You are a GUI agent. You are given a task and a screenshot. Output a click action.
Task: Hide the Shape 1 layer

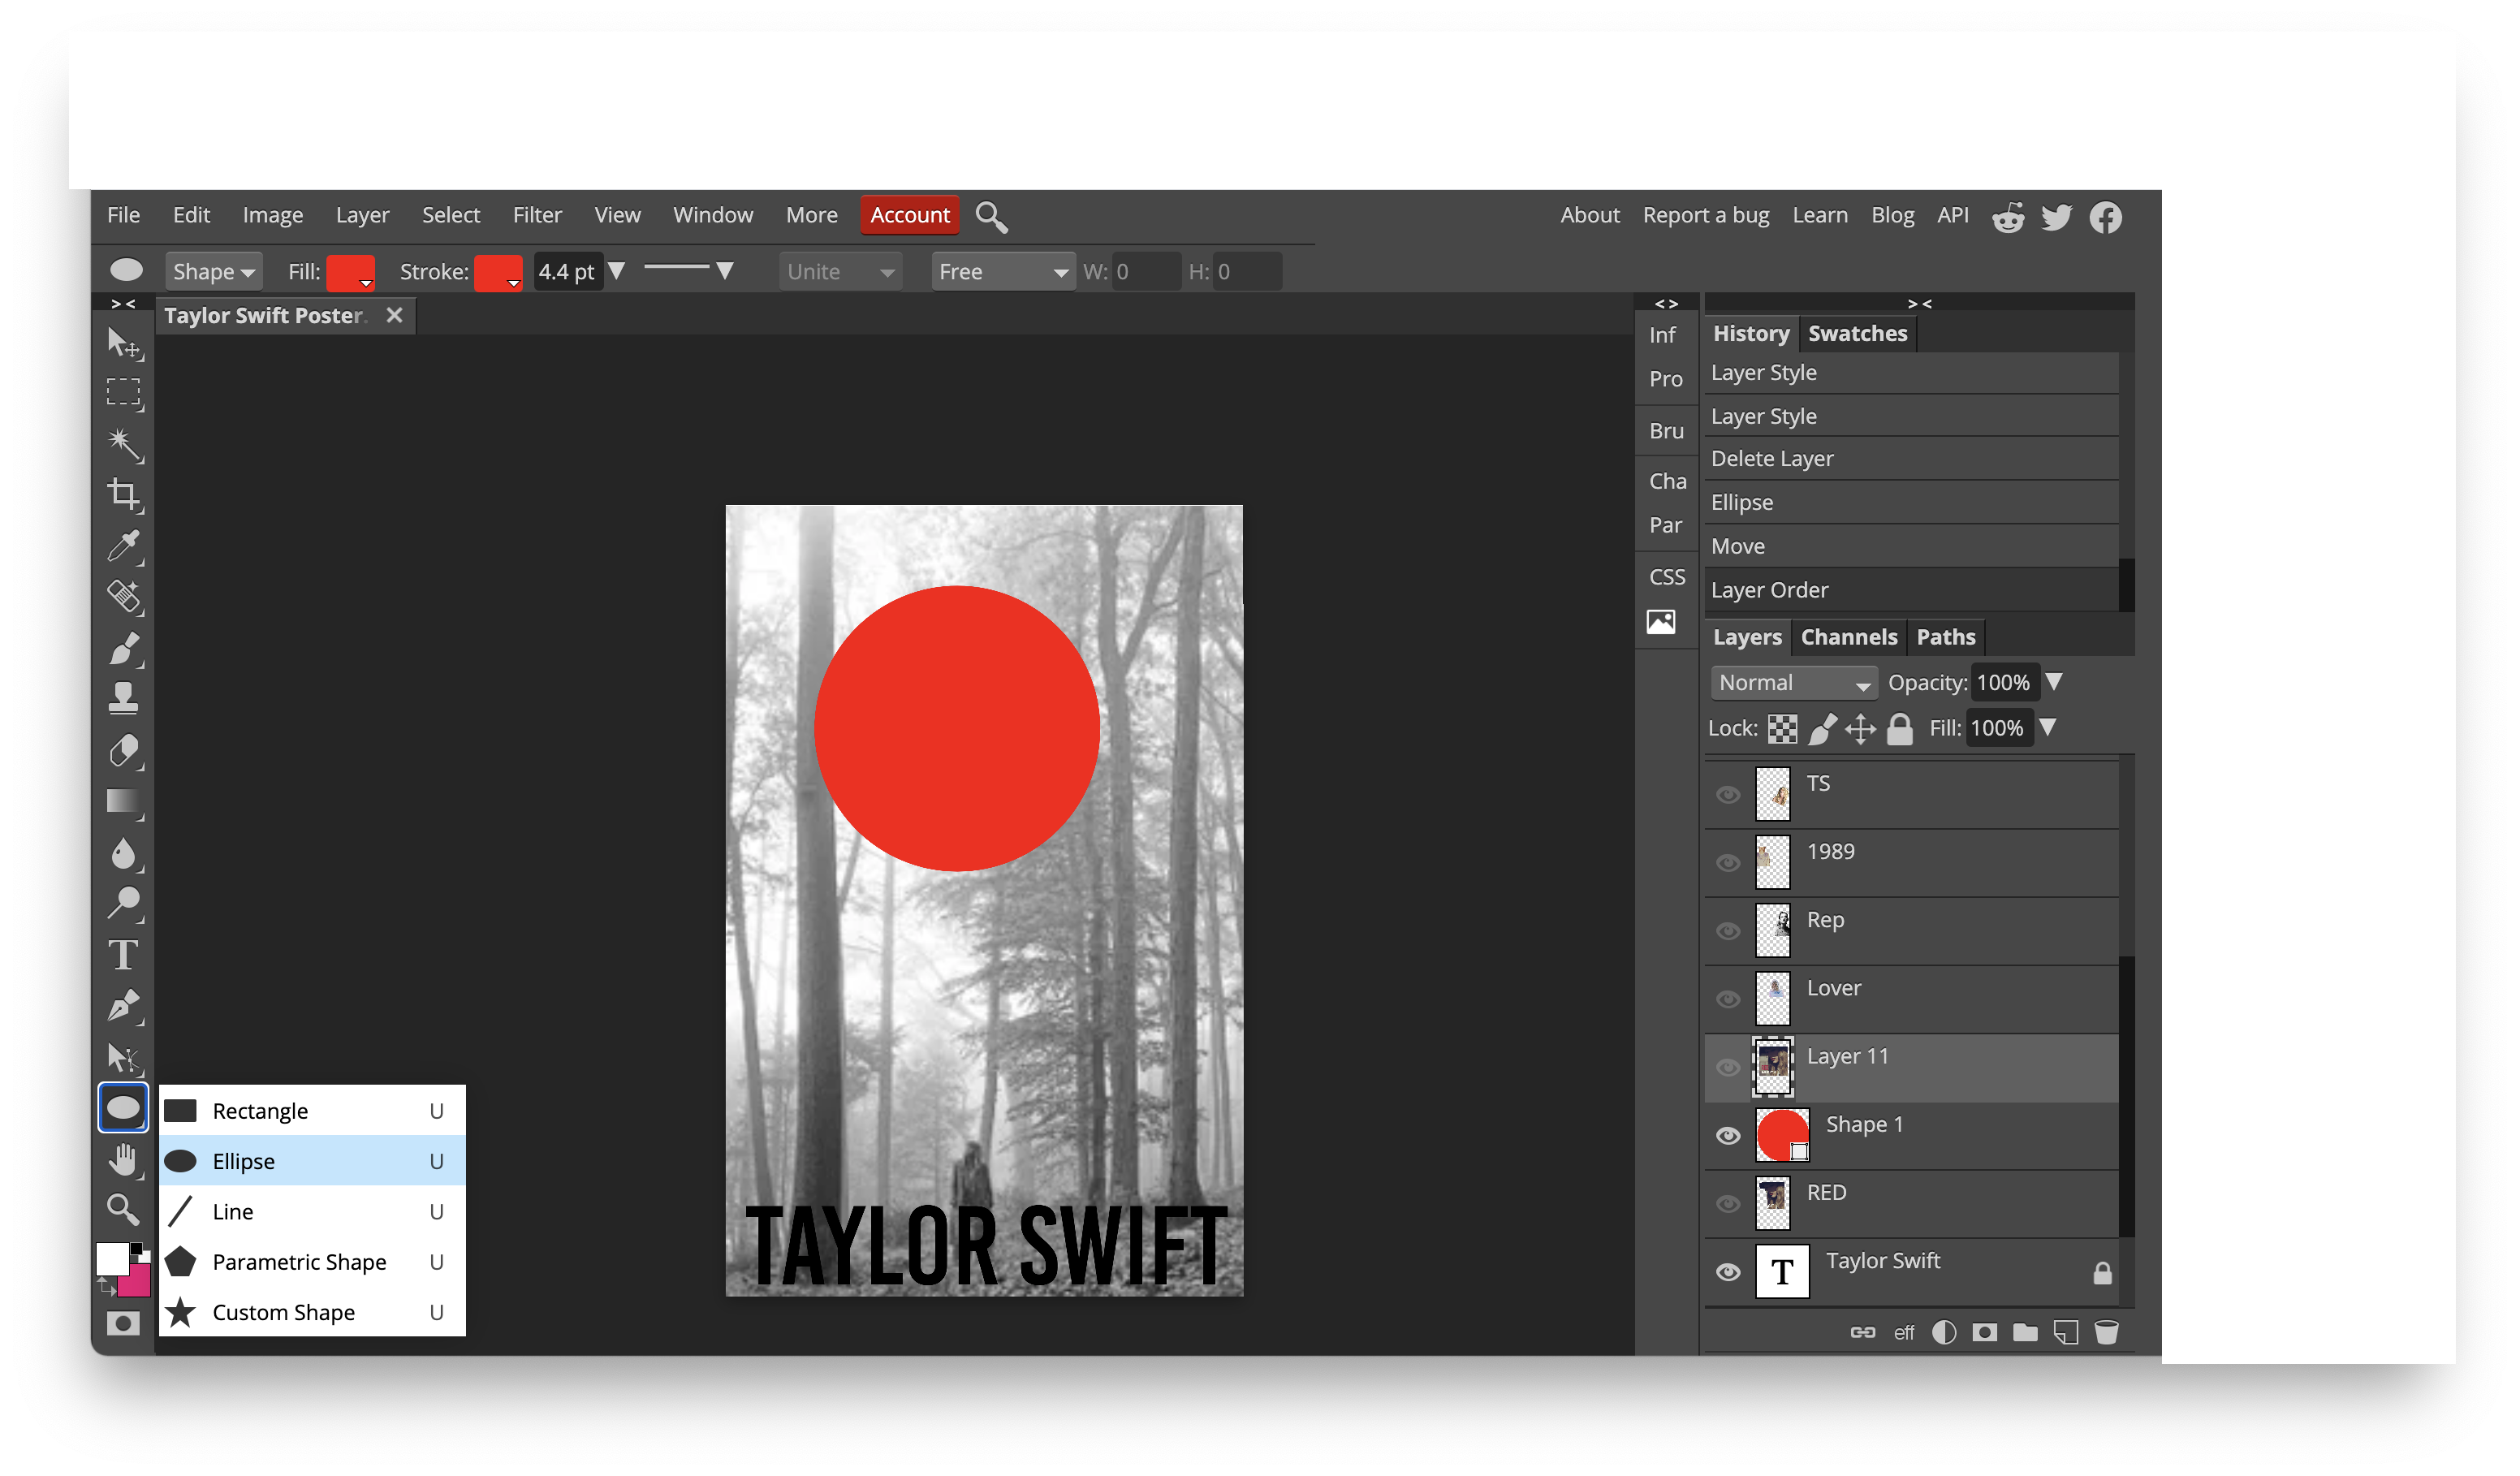point(1728,1136)
